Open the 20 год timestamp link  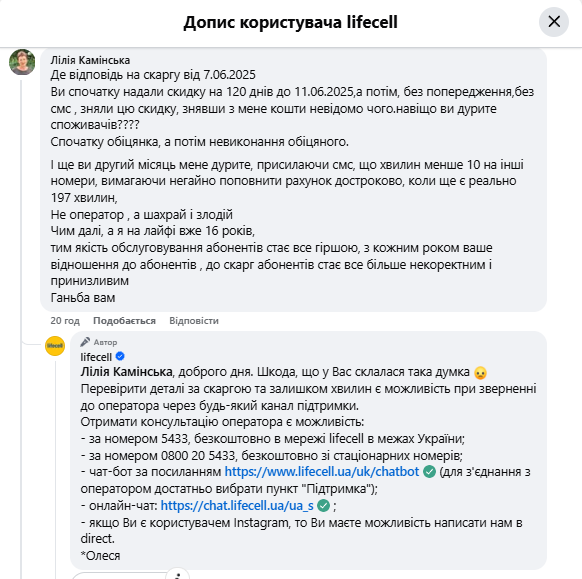click(65, 321)
